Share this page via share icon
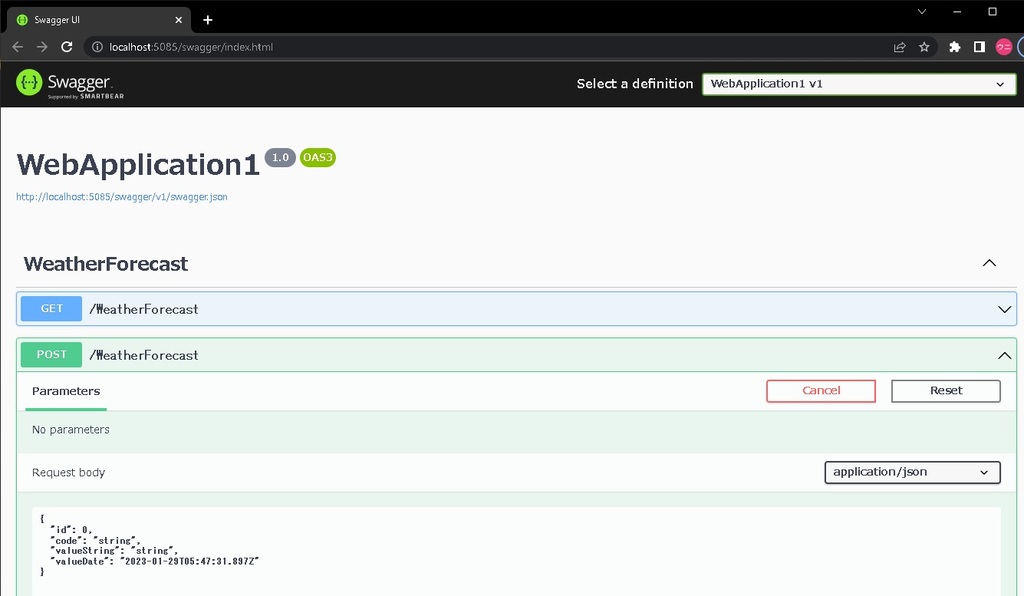 [x=899, y=47]
